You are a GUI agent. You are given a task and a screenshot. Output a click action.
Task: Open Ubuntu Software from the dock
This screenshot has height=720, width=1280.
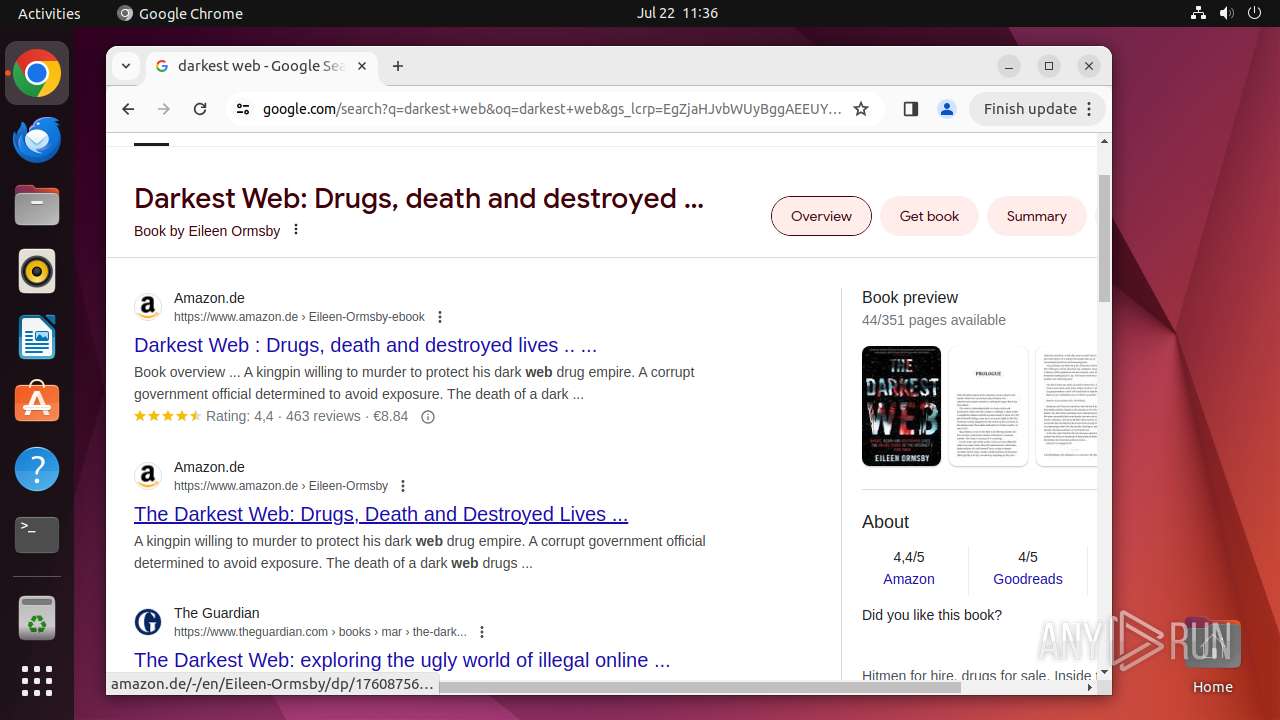[x=37, y=403]
